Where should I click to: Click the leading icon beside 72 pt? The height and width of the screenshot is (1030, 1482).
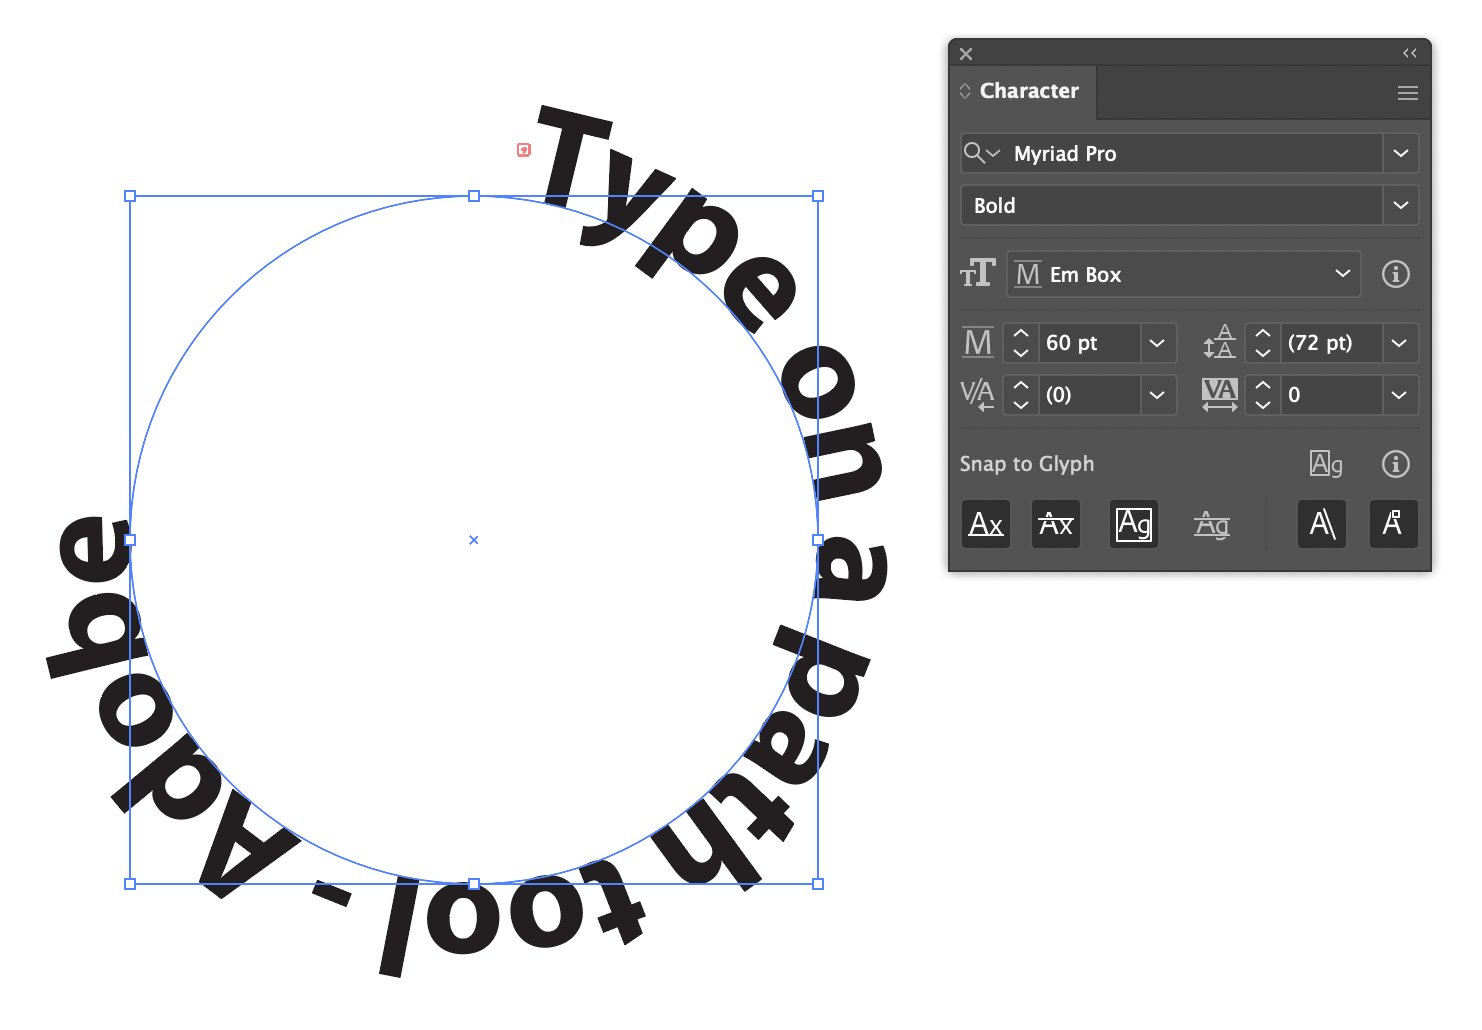tap(1220, 343)
